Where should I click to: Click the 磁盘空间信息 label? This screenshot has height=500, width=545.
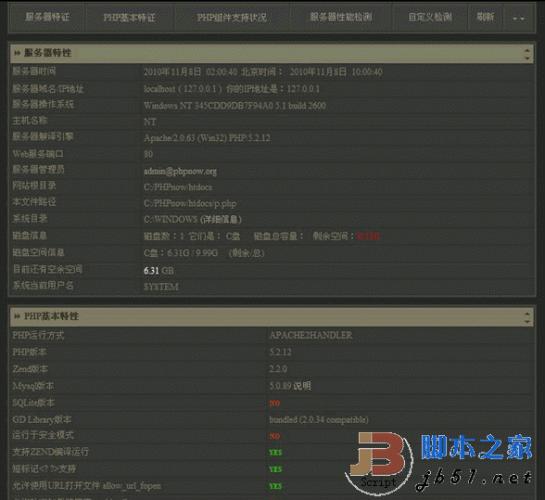[x=39, y=252]
